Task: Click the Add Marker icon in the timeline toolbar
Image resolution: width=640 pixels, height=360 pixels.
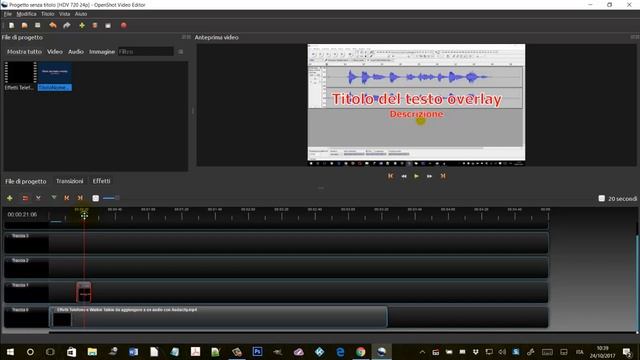Action: [x=53, y=198]
